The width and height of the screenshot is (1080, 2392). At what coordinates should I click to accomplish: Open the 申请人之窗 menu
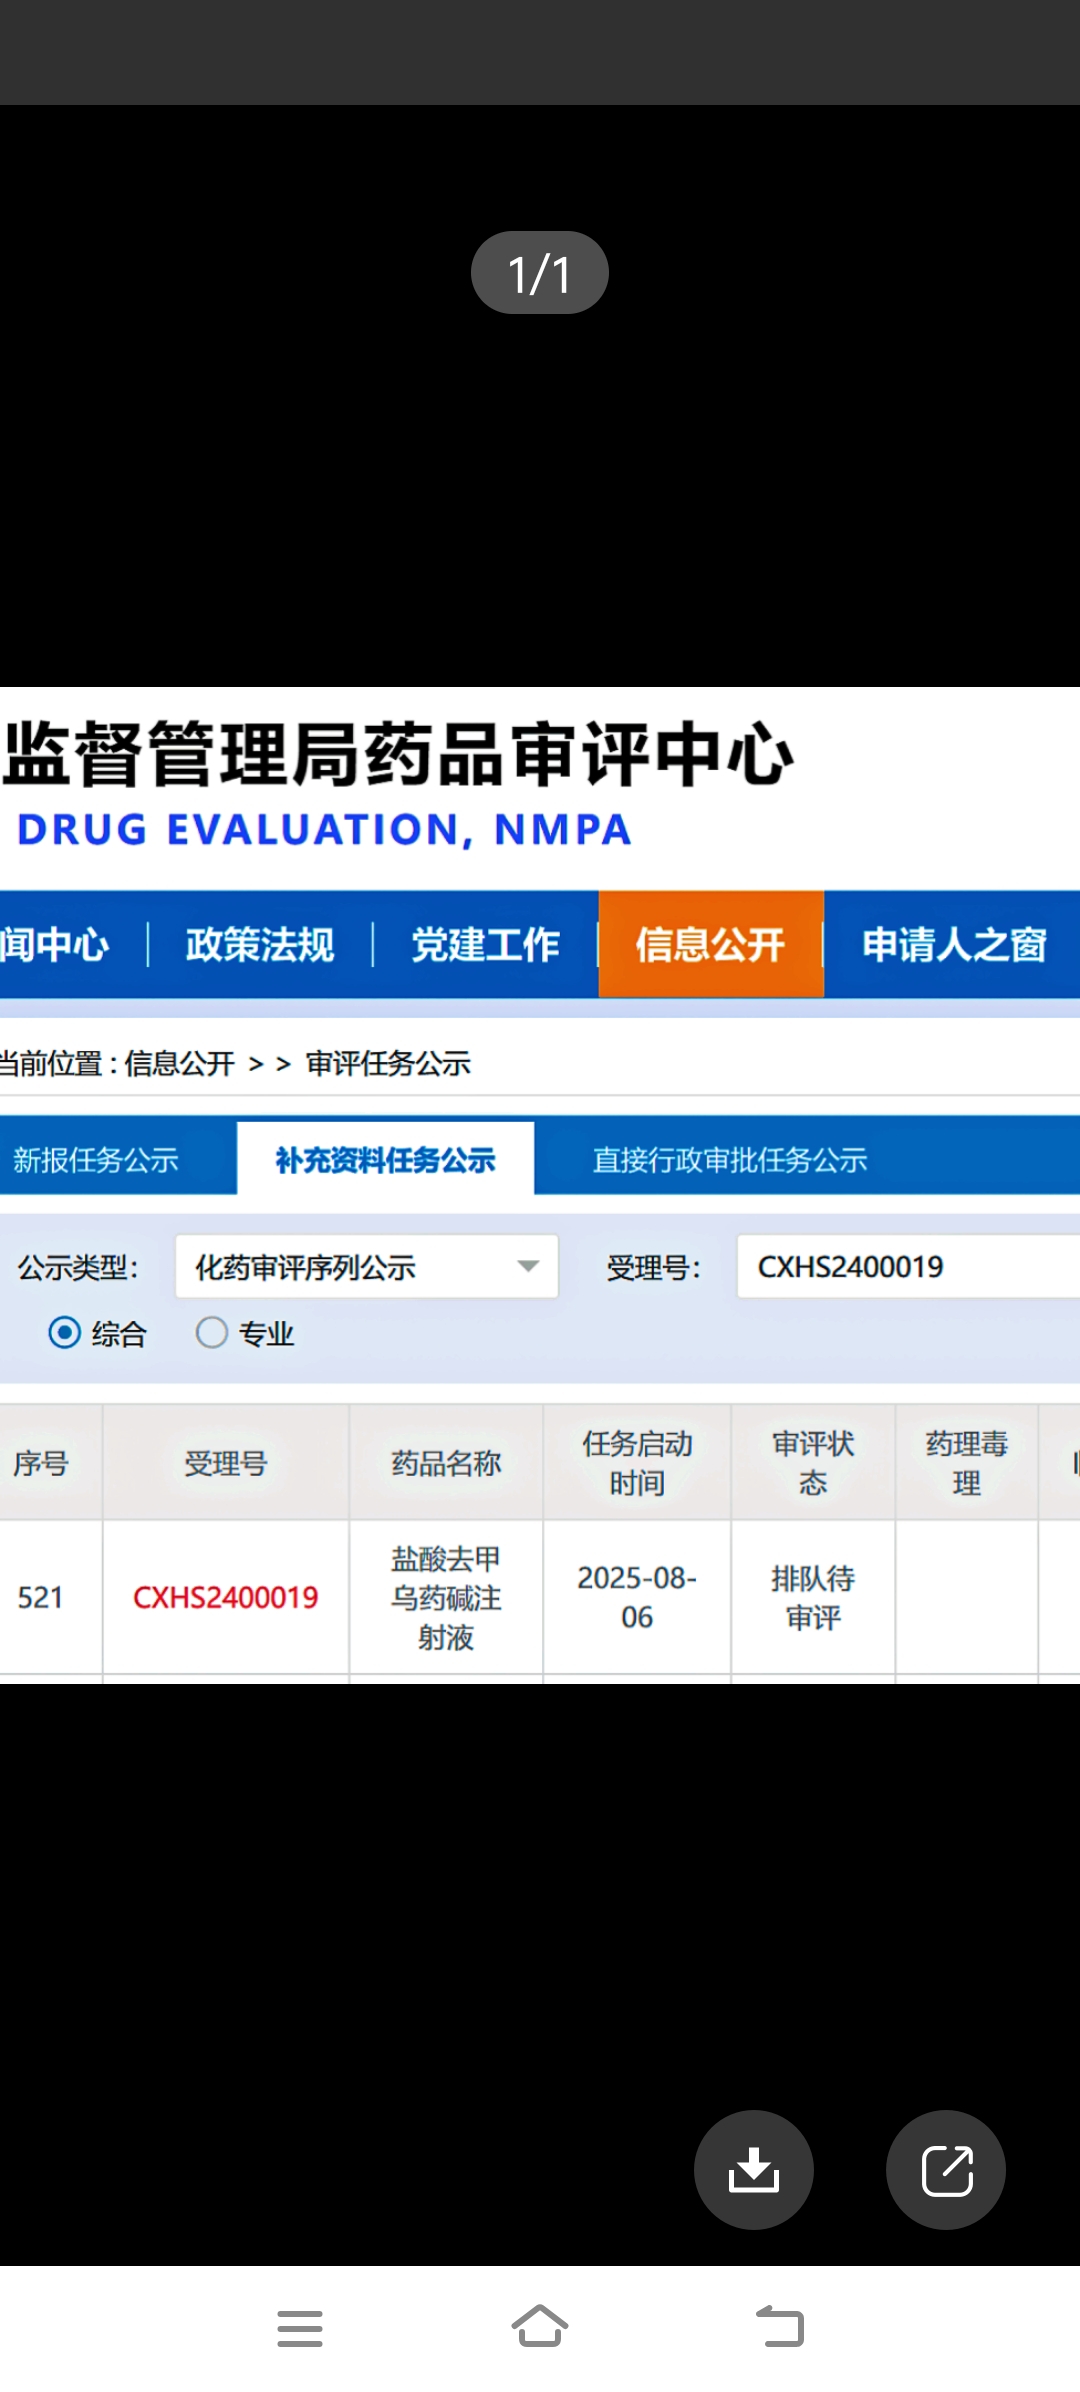pyautogui.click(x=954, y=945)
